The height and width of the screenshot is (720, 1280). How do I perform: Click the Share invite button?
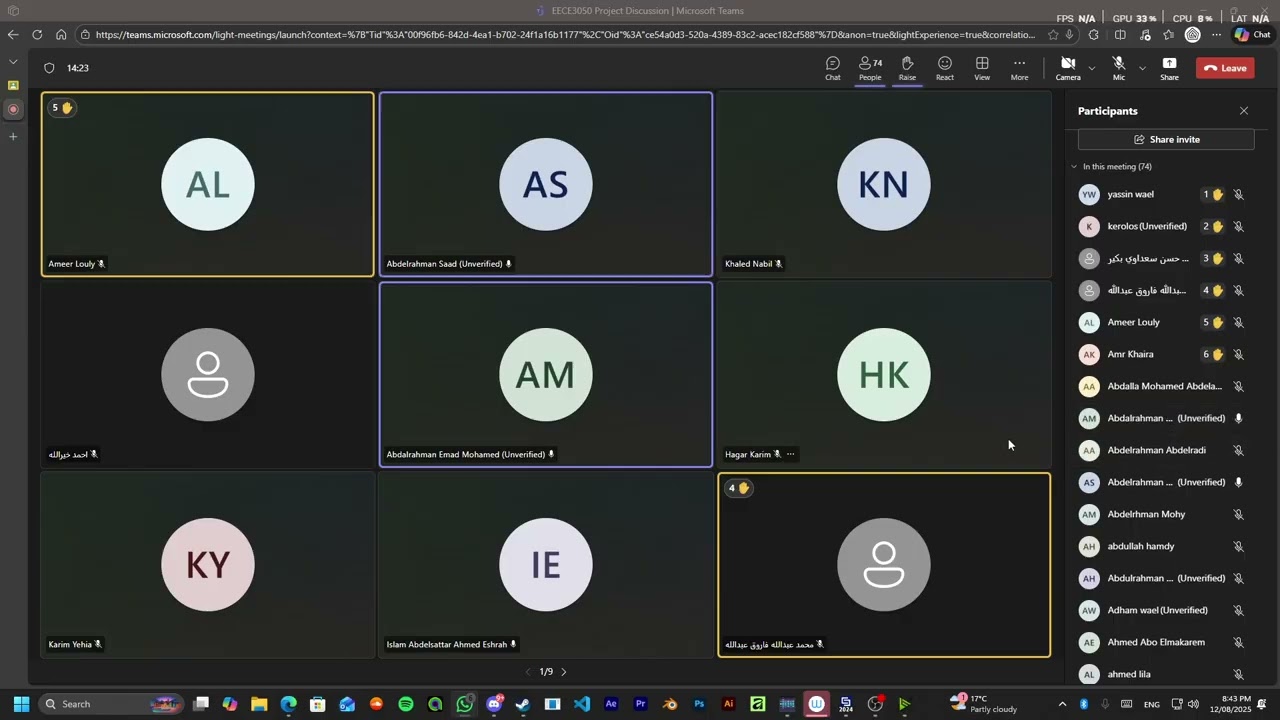(x=1166, y=140)
